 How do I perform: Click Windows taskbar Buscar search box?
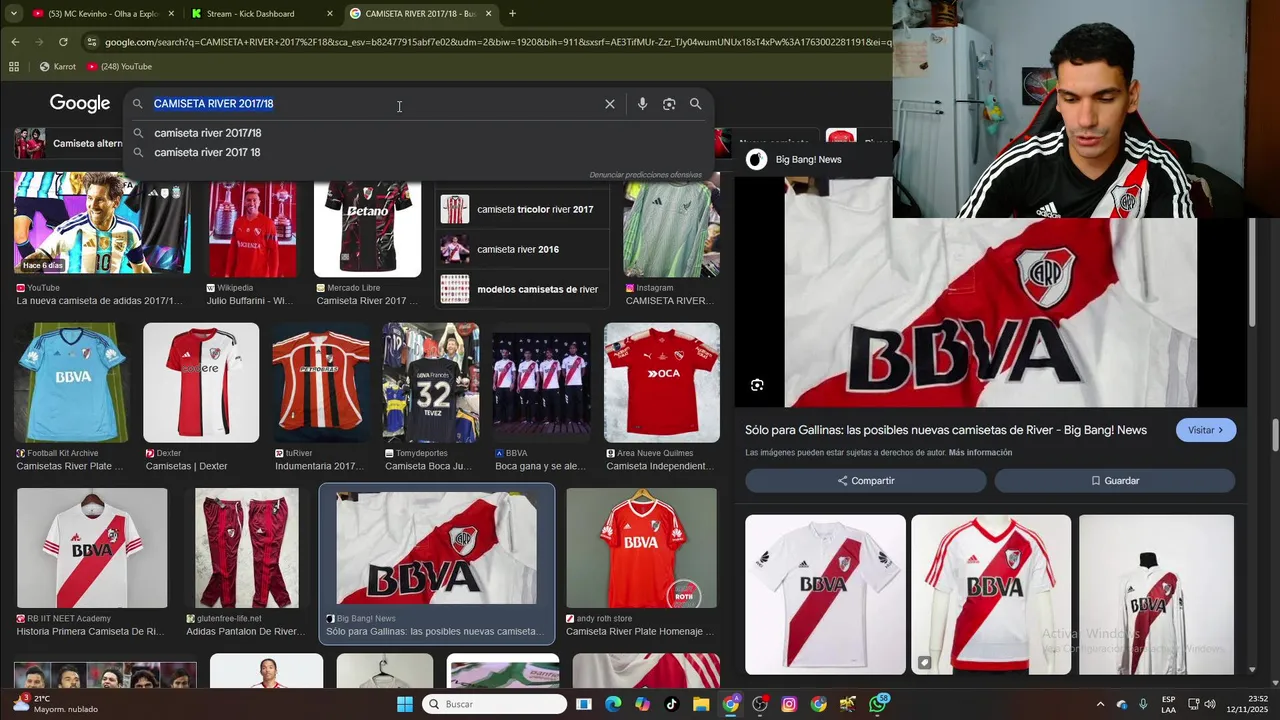coord(494,704)
